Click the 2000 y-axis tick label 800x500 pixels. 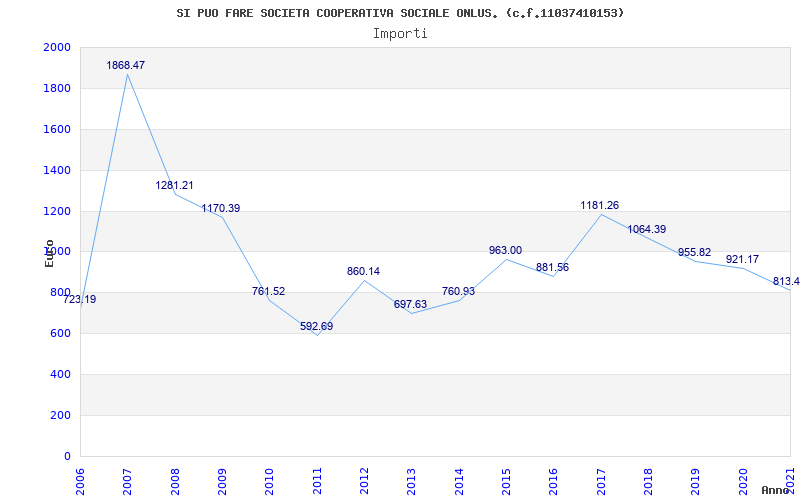click(57, 47)
